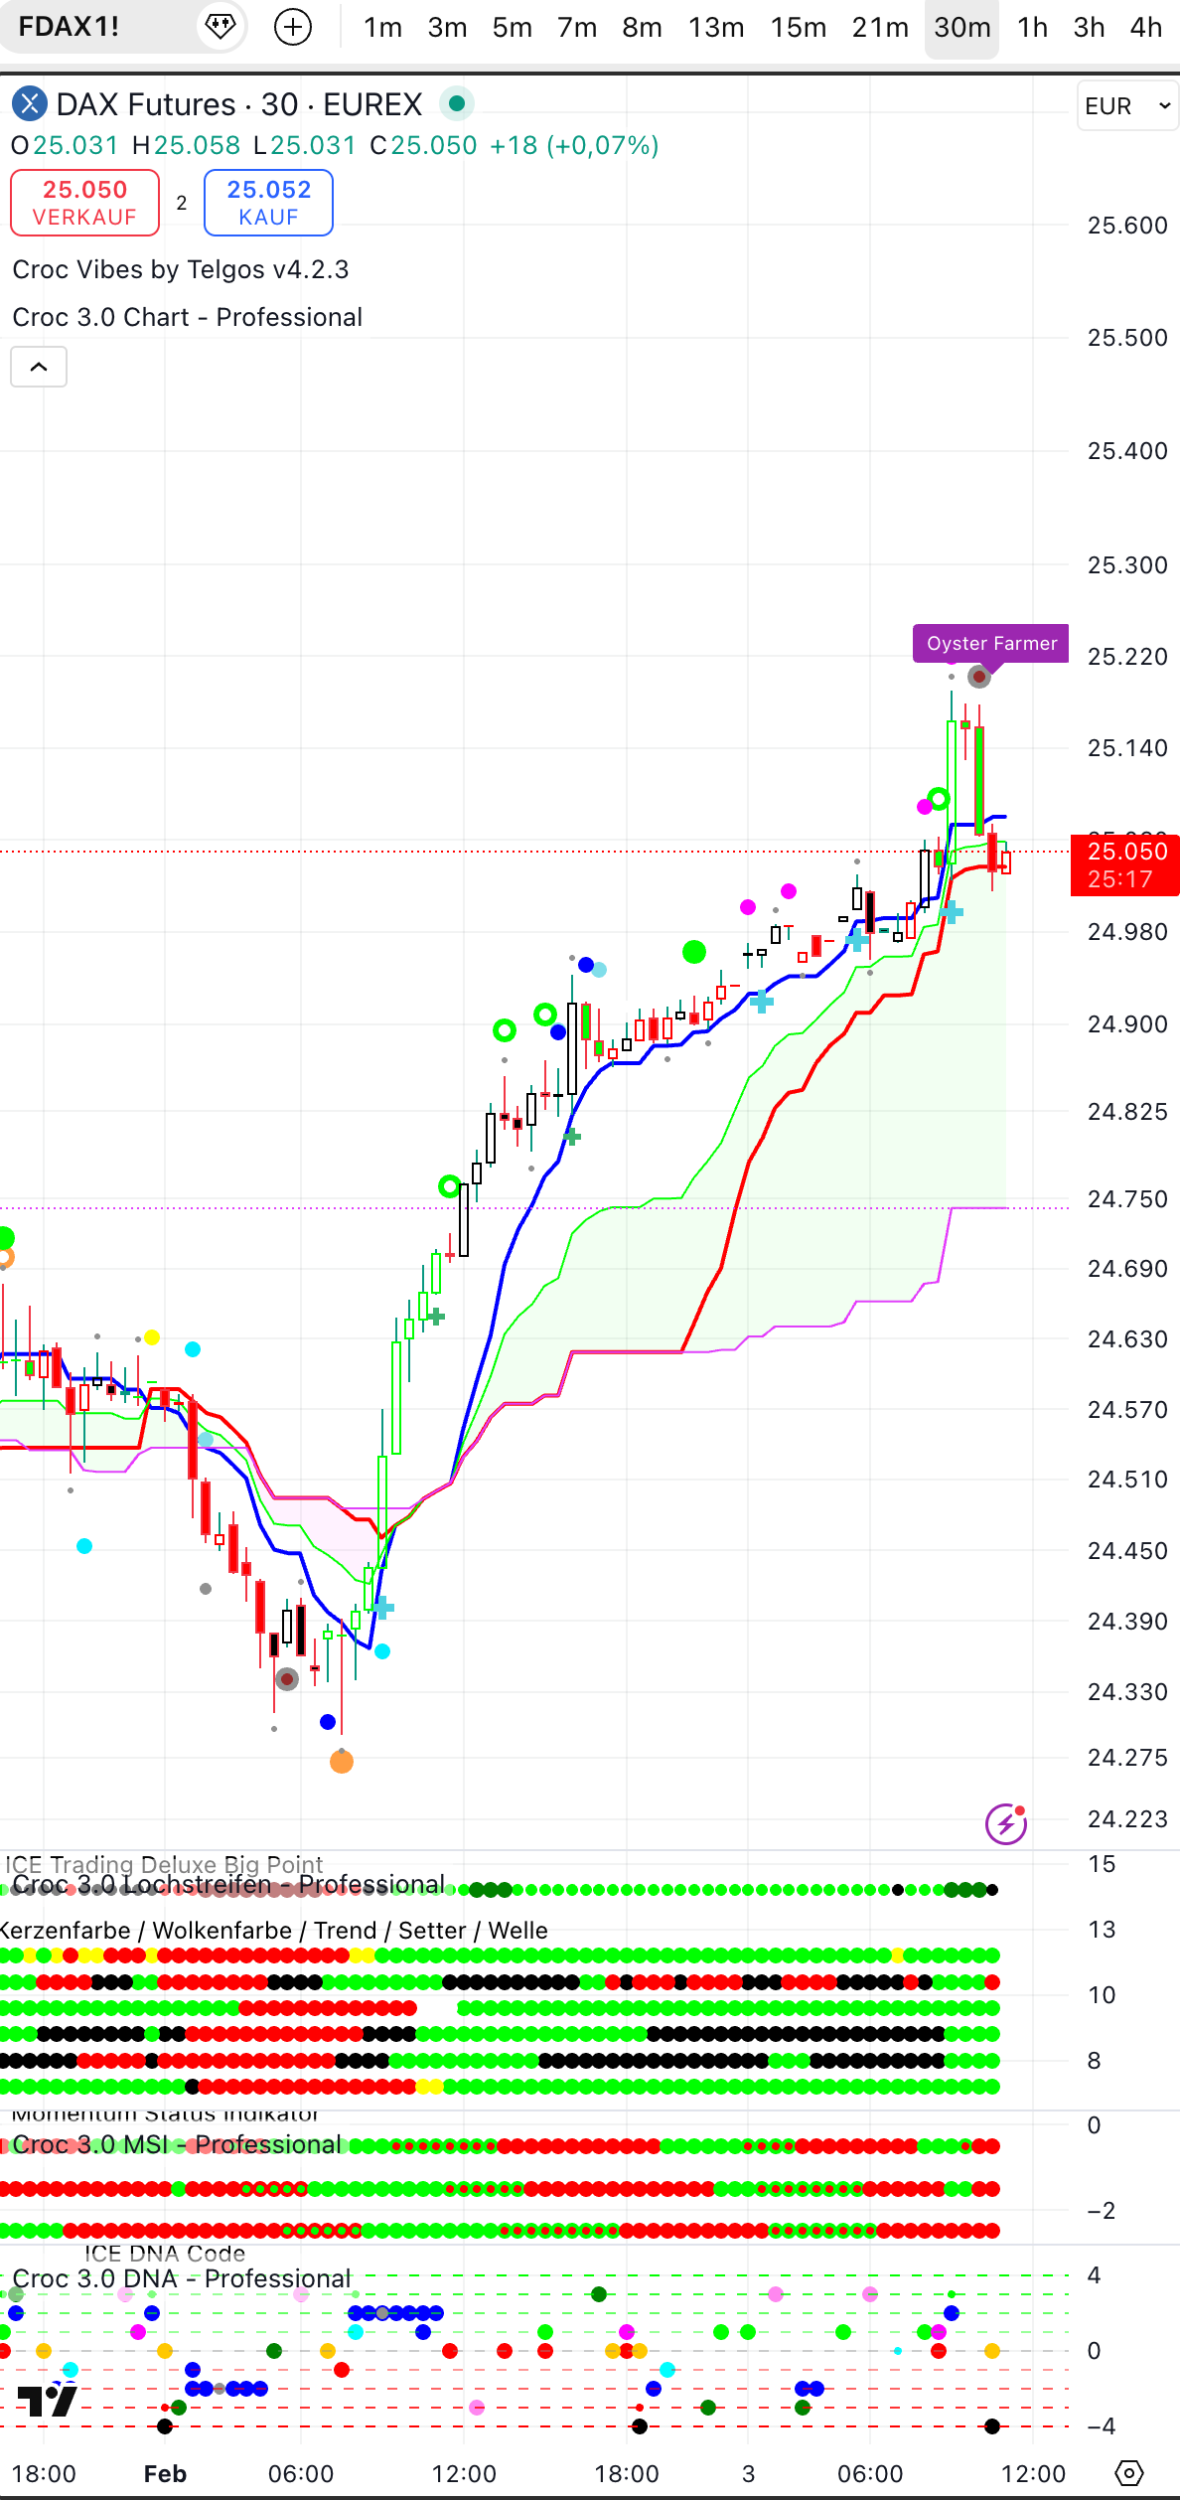Click the plus circle to add symbol
Image resolution: width=1180 pixels, height=2500 pixels.
(x=293, y=27)
